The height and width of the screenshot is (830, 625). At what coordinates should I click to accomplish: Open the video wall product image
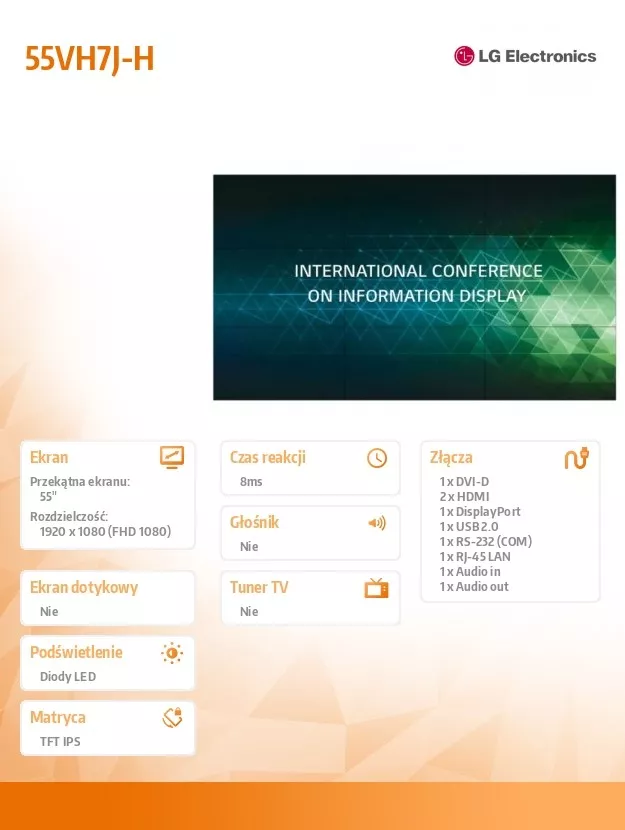click(x=414, y=287)
